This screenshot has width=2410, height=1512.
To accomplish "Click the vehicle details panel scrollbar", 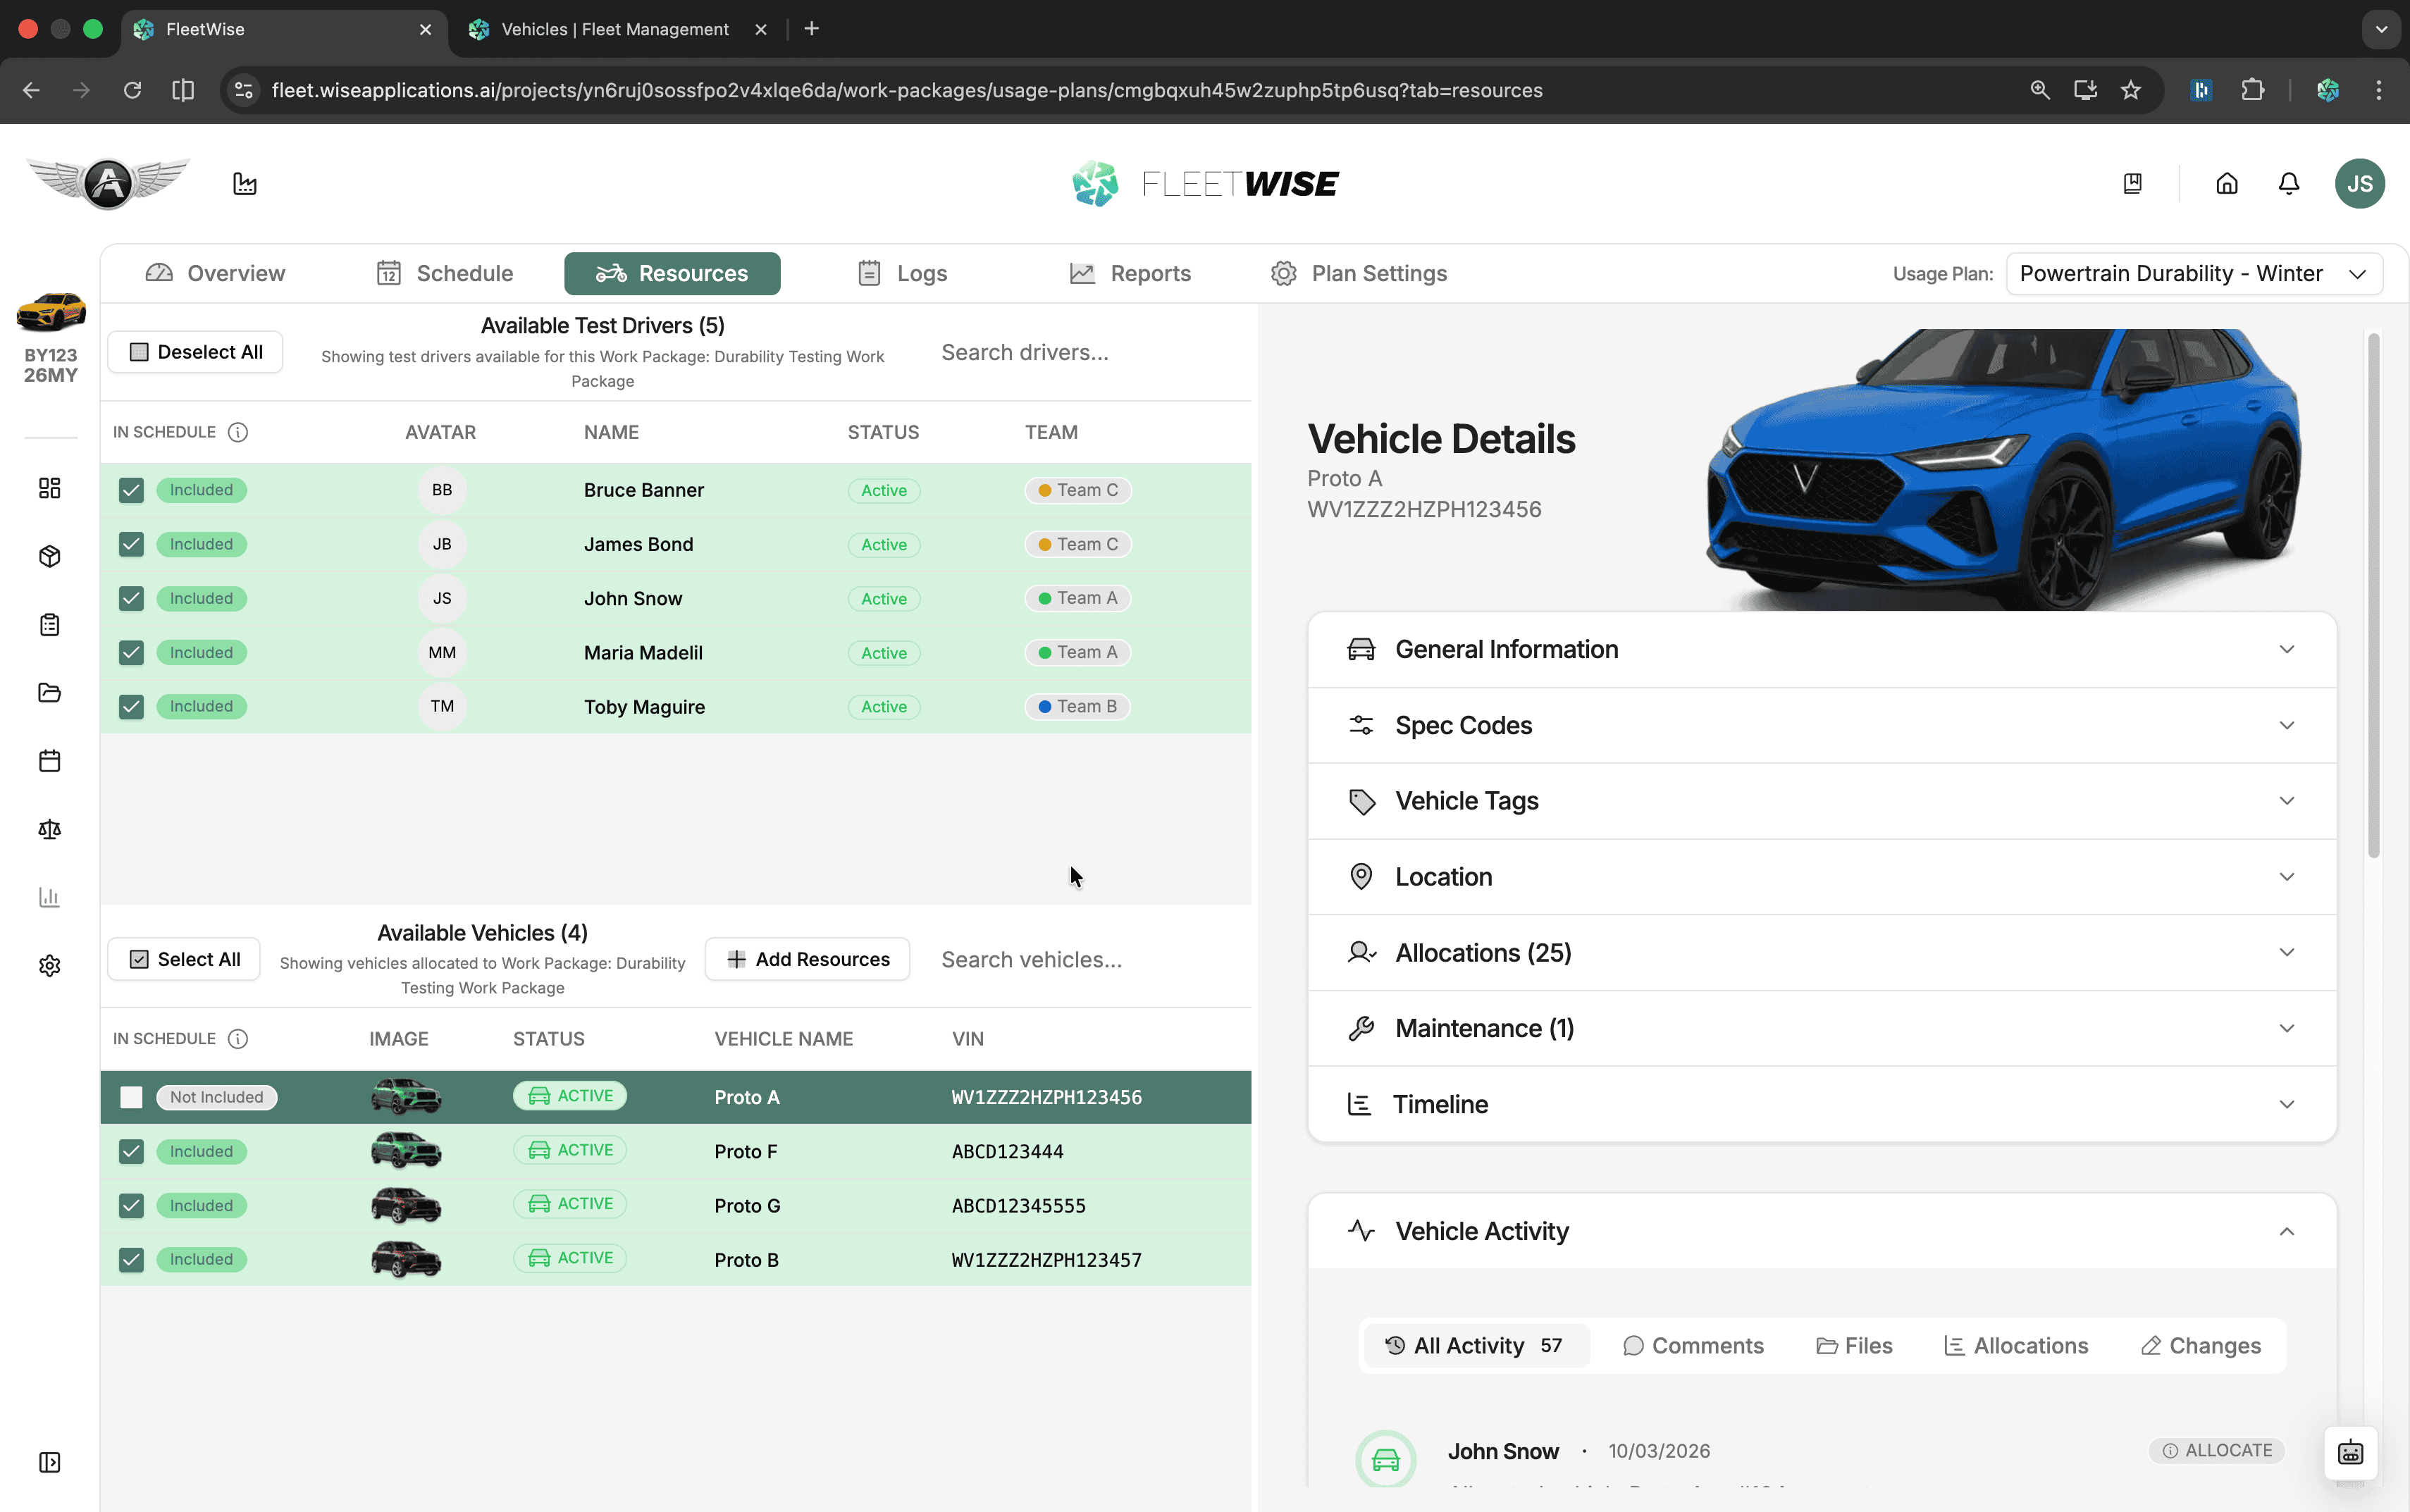I will click(x=2373, y=596).
